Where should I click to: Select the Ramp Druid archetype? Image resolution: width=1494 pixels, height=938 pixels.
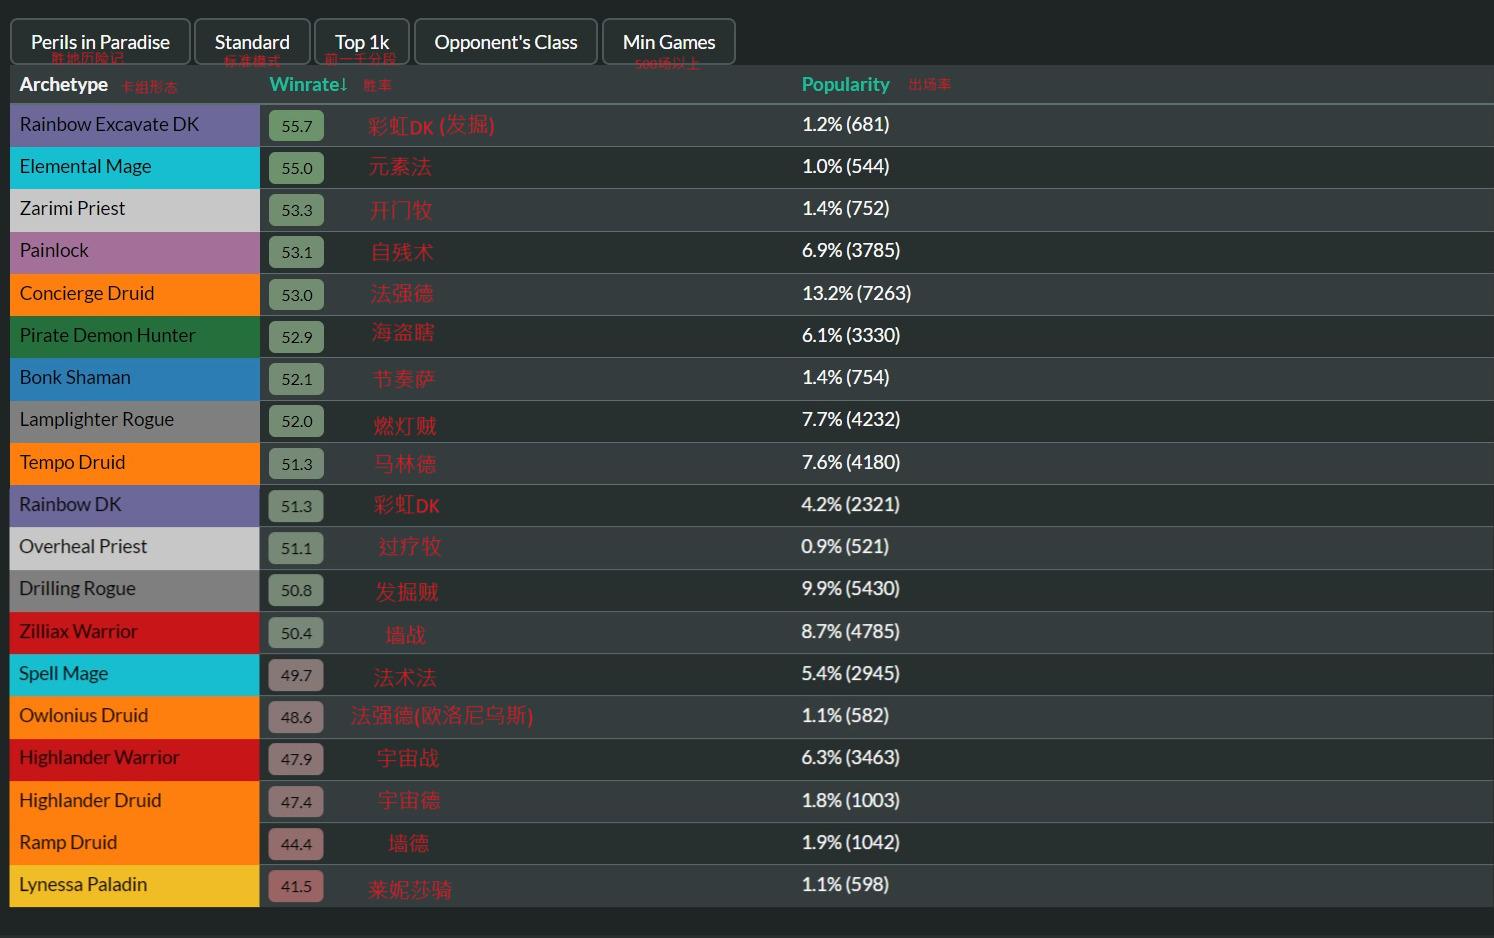[135, 843]
